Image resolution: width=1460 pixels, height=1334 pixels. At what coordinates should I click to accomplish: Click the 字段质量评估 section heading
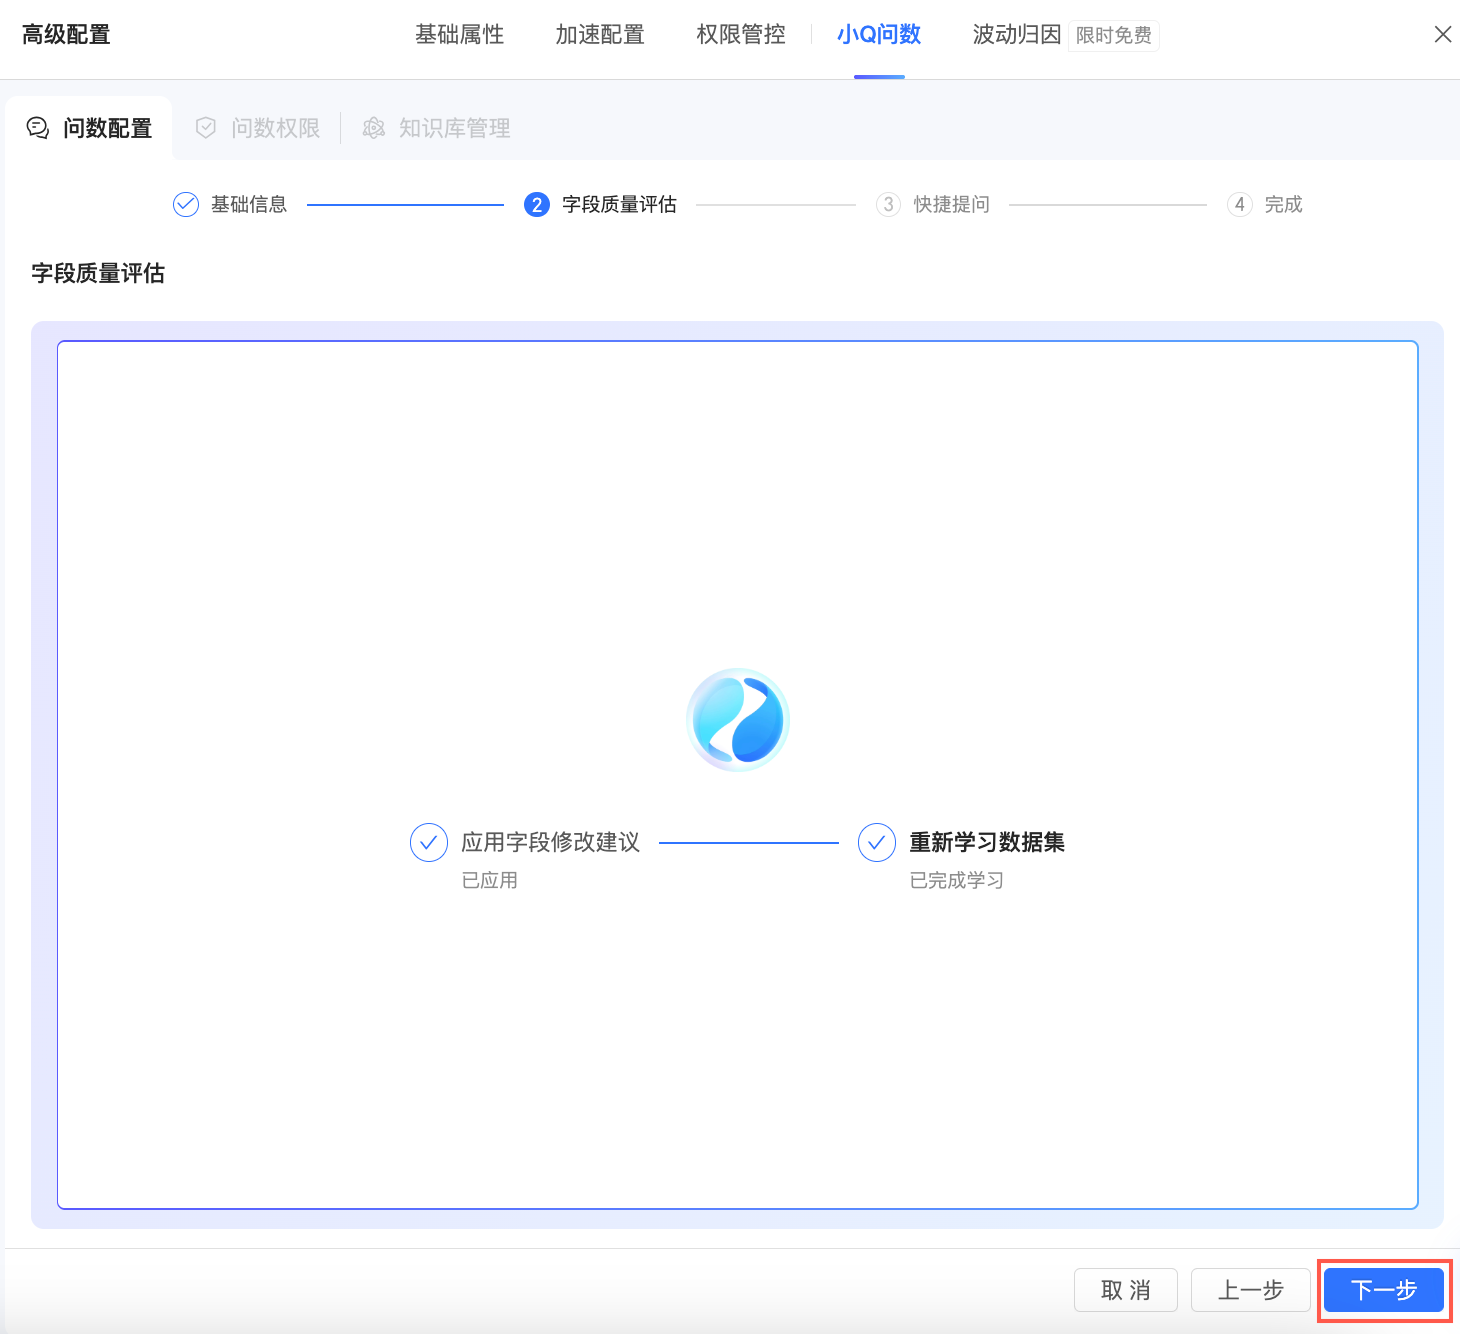98,273
